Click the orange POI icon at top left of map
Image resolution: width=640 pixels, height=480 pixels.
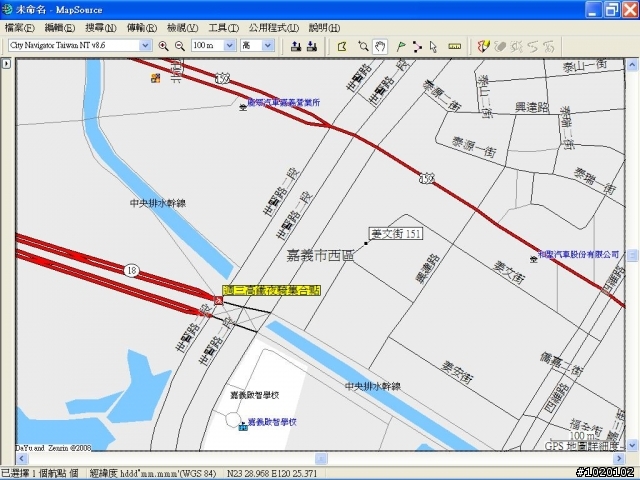coord(156,78)
